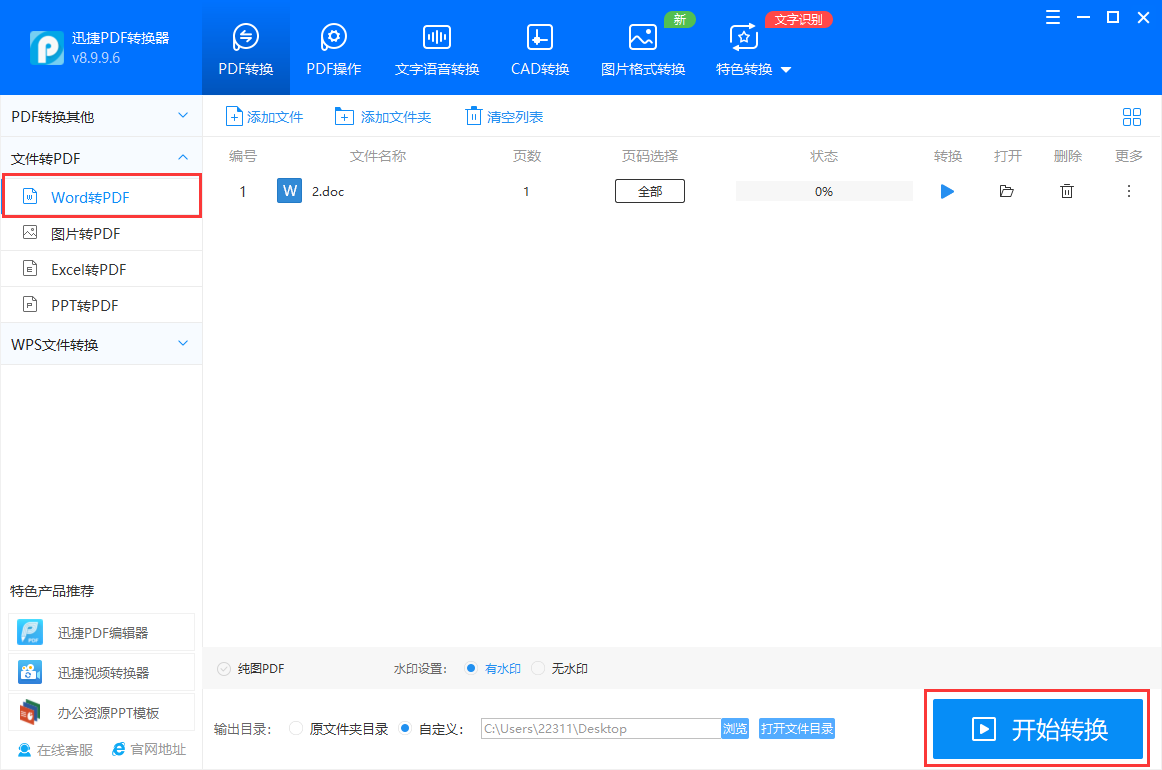The height and width of the screenshot is (770, 1162).
Task: Click 浏览 to choose output folder
Action: 735,728
